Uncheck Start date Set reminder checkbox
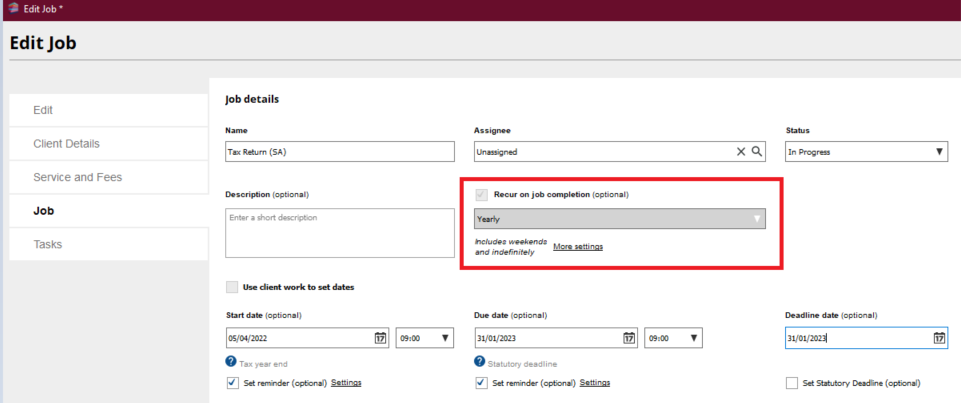Viewport: 961px width, 403px height. pos(232,383)
